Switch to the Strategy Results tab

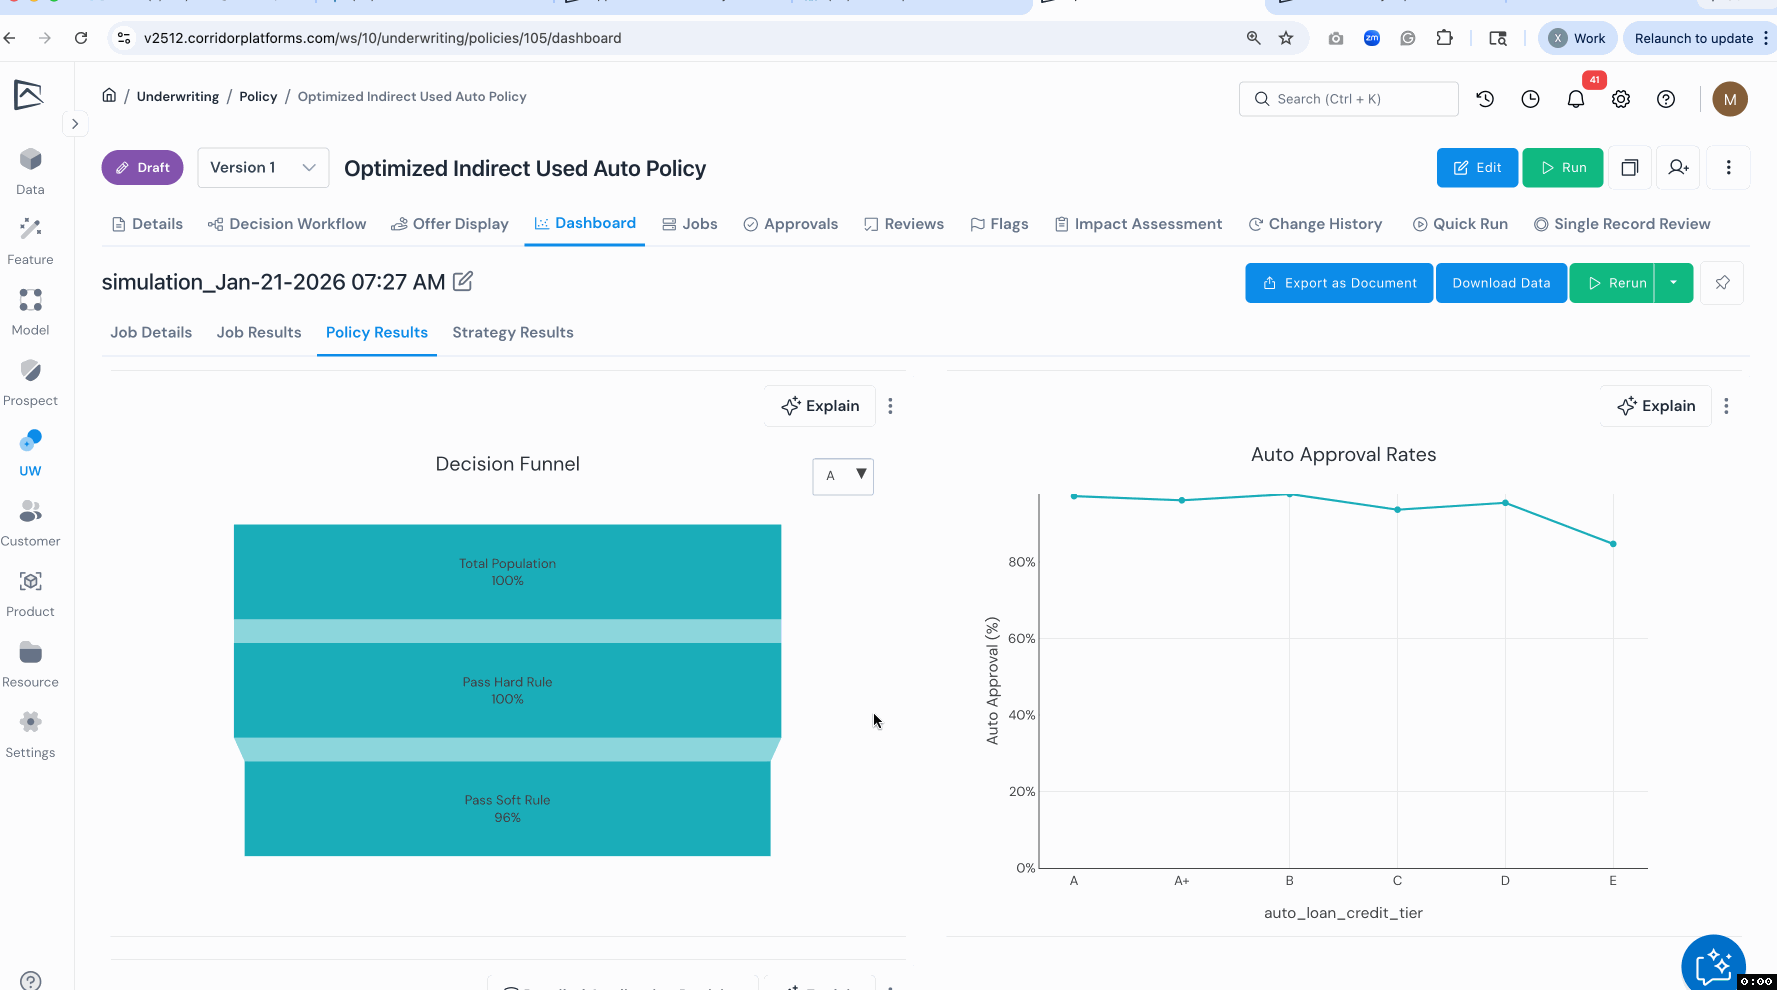coord(512,333)
